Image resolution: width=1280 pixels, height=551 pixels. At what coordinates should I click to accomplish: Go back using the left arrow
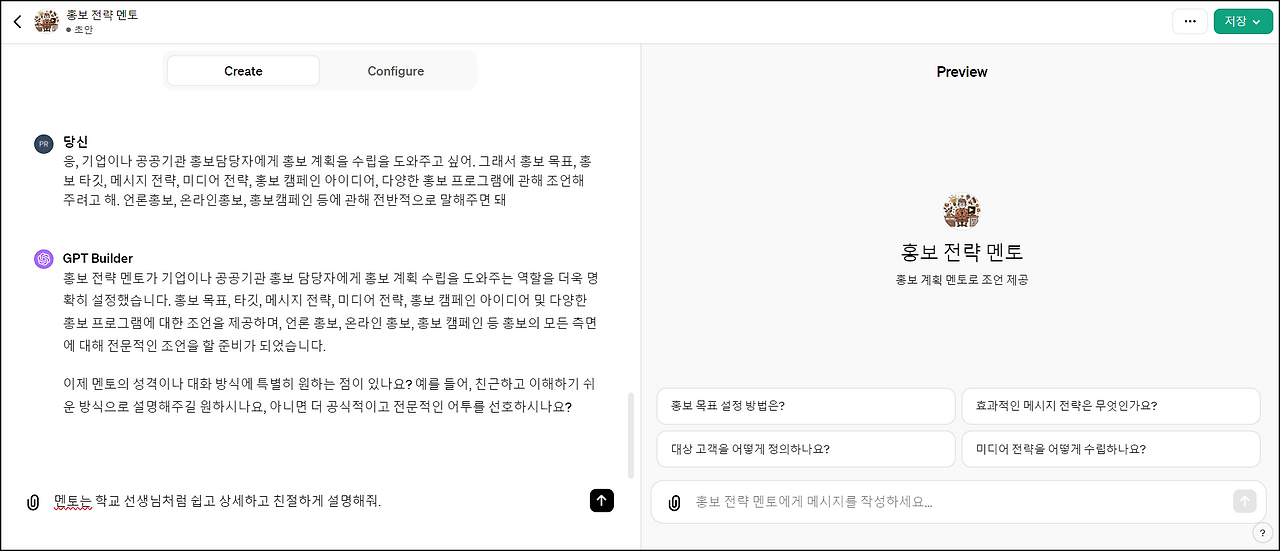17,21
